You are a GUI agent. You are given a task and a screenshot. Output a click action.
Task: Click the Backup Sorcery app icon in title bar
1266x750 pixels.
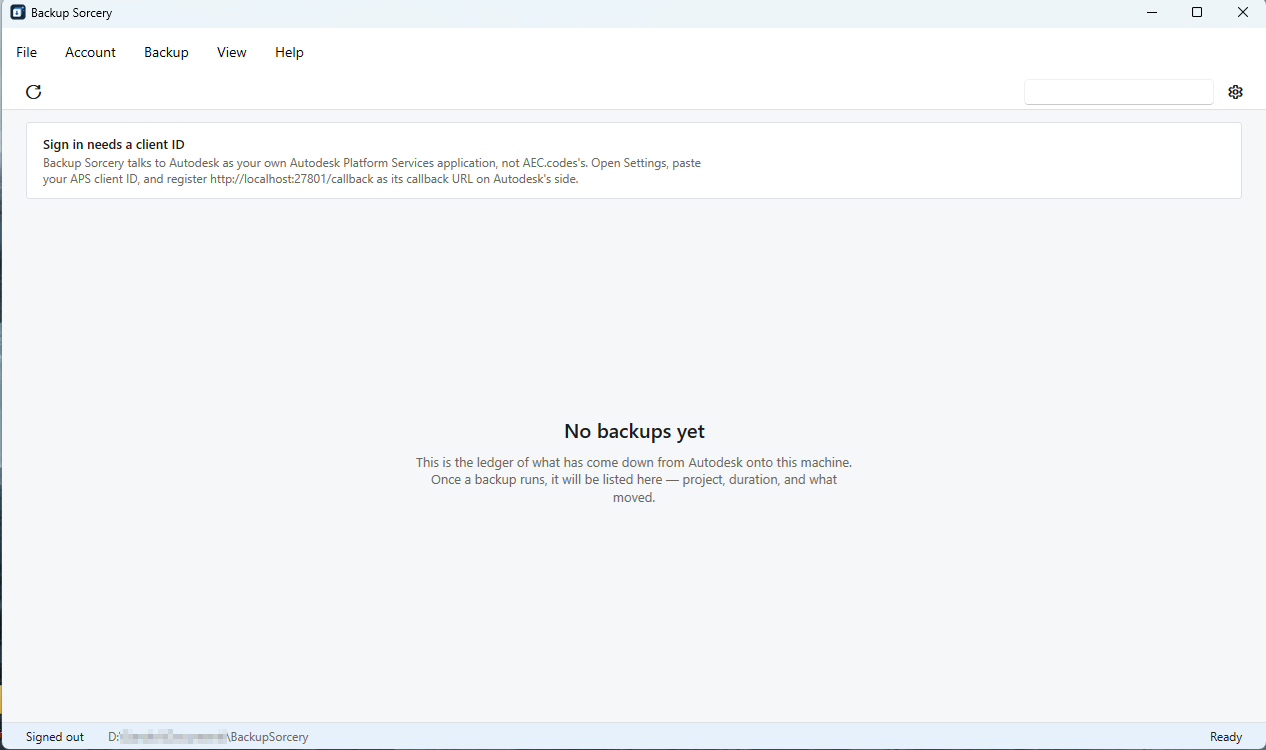coord(17,13)
